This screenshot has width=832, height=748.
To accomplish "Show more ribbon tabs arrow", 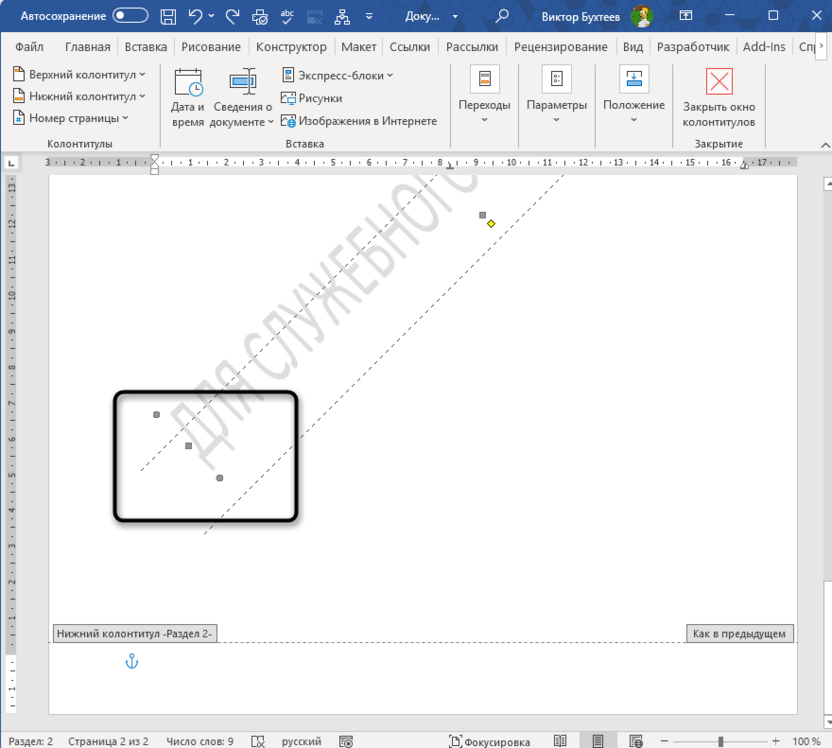I will (821, 46).
